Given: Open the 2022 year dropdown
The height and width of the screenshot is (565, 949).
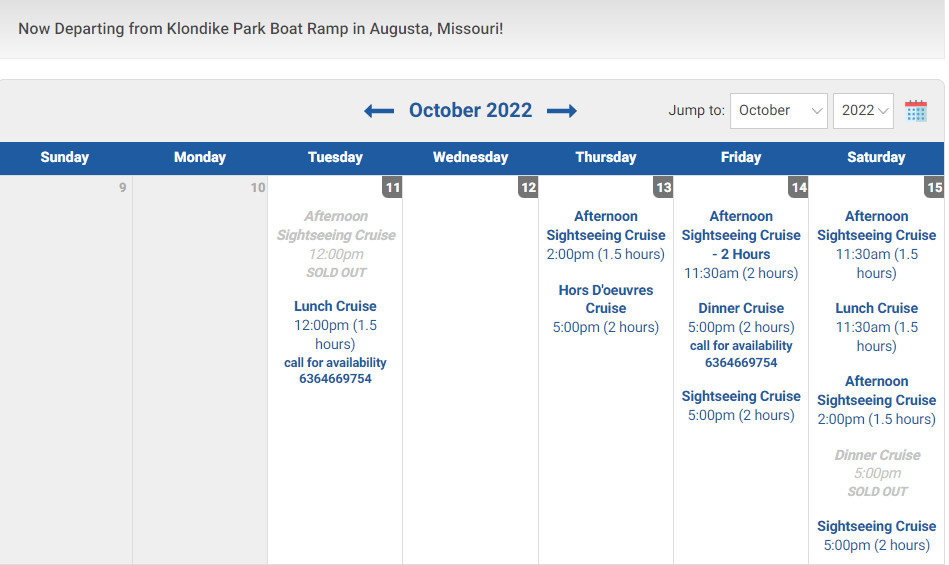Looking at the screenshot, I should pos(863,111).
